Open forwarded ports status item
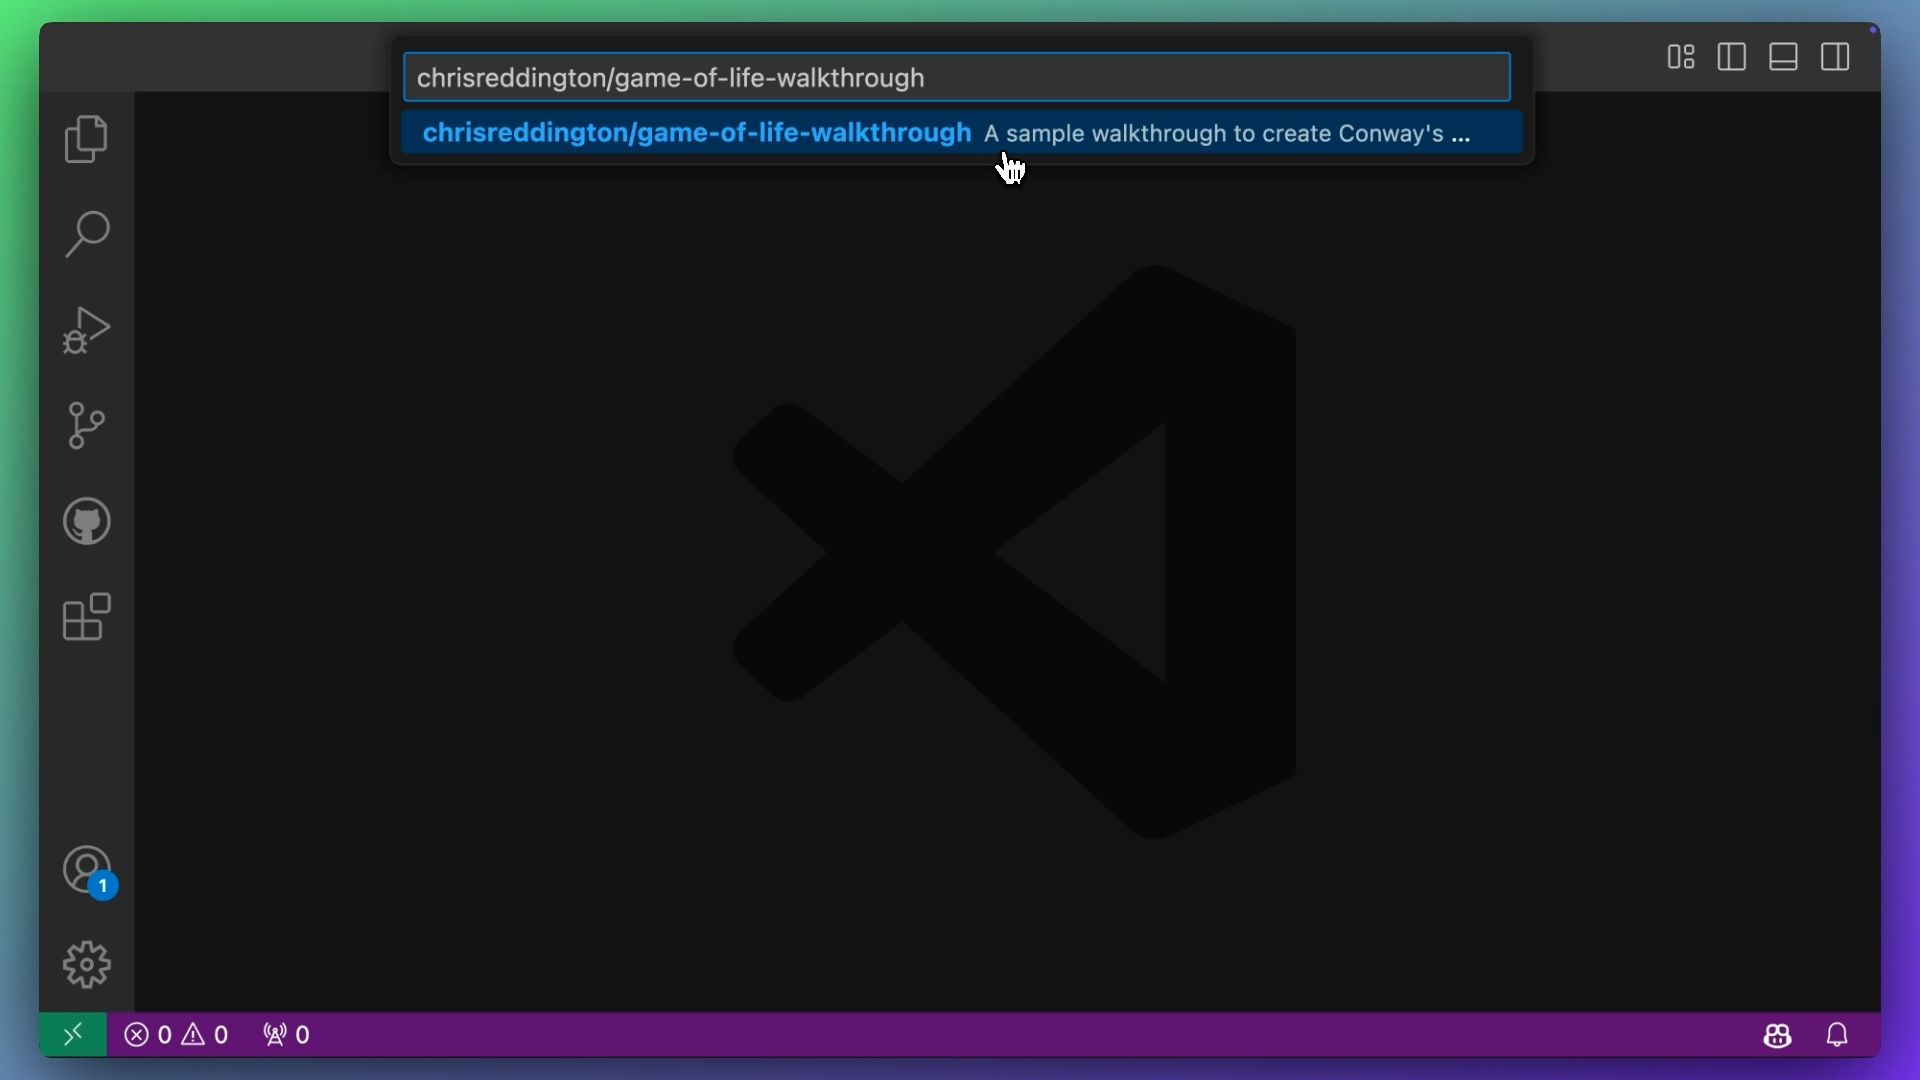Viewport: 1920px width, 1080px height. (x=287, y=1035)
